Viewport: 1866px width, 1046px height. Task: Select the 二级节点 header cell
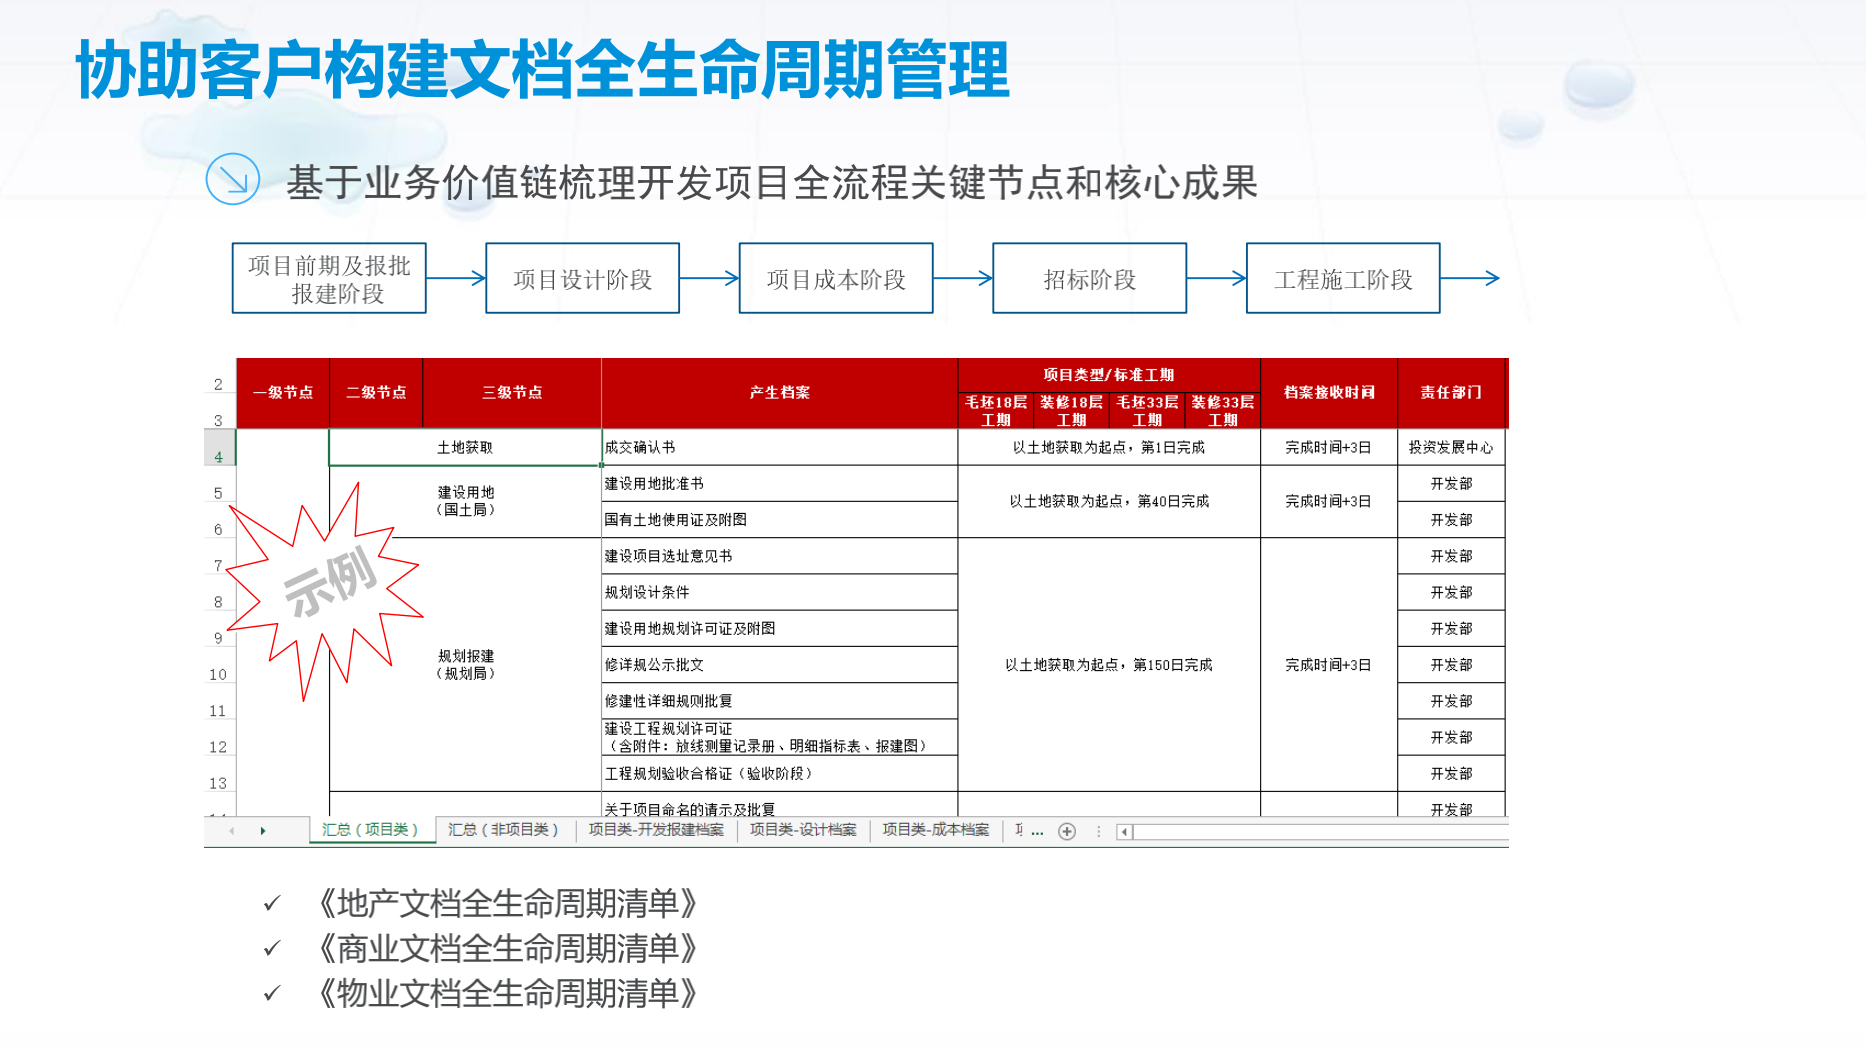point(376,393)
